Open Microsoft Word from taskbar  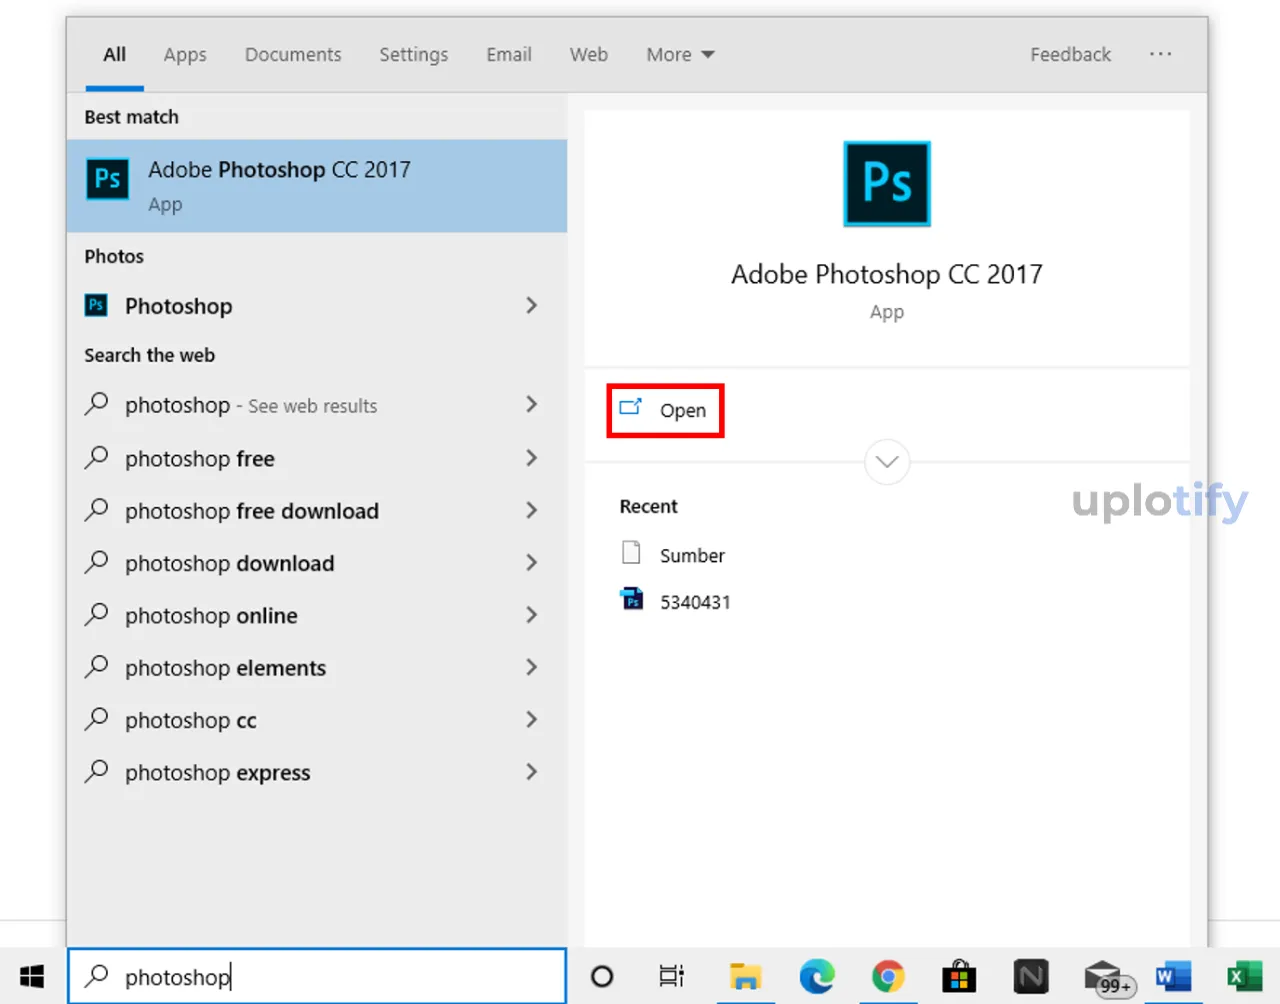[1173, 976]
